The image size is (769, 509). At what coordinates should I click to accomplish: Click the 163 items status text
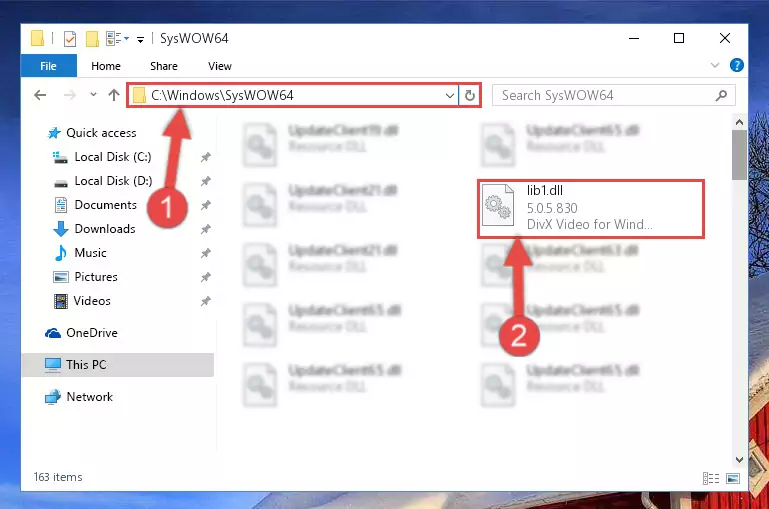pos(58,477)
